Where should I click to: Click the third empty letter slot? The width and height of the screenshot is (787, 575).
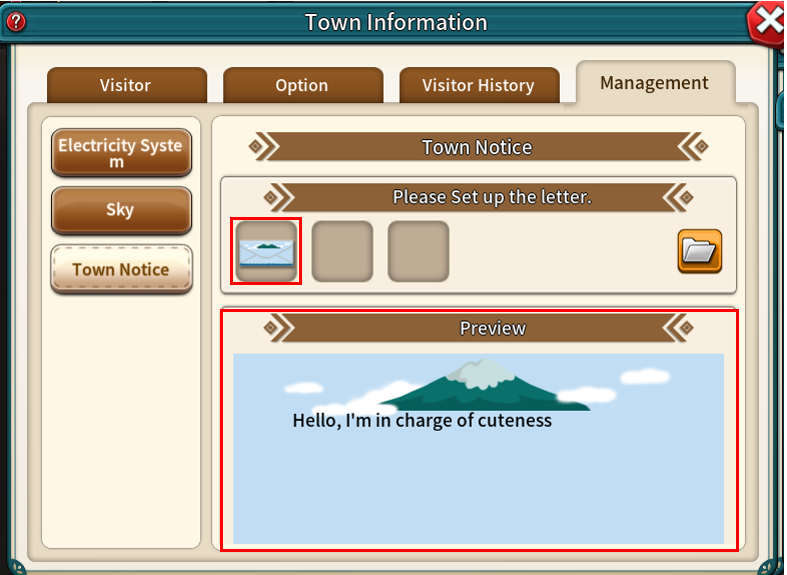(418, 251)
